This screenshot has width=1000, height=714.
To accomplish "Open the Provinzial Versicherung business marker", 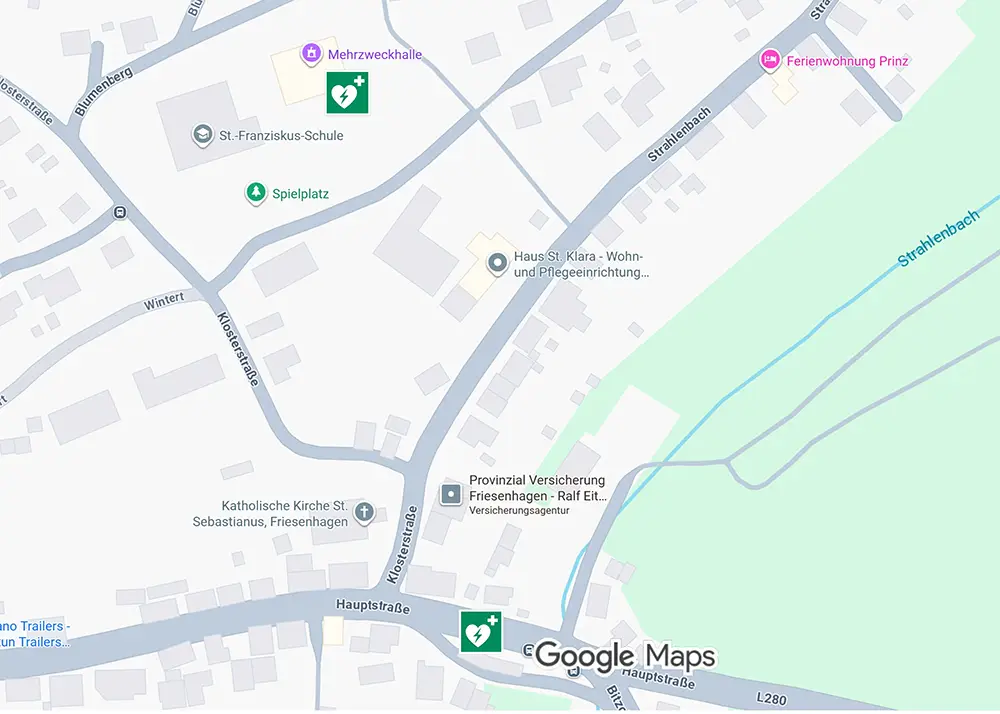I will [x=451, y=494].
